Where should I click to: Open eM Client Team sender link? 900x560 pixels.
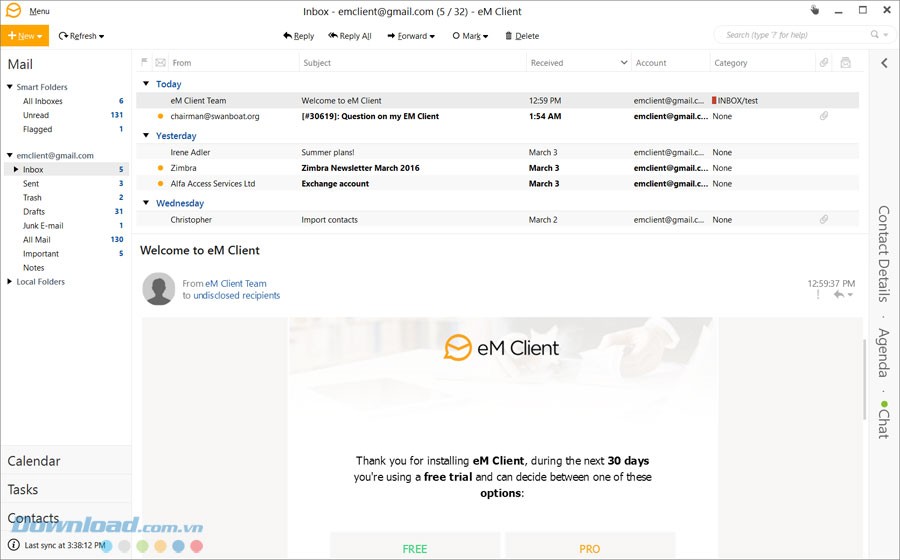(236, 283)
